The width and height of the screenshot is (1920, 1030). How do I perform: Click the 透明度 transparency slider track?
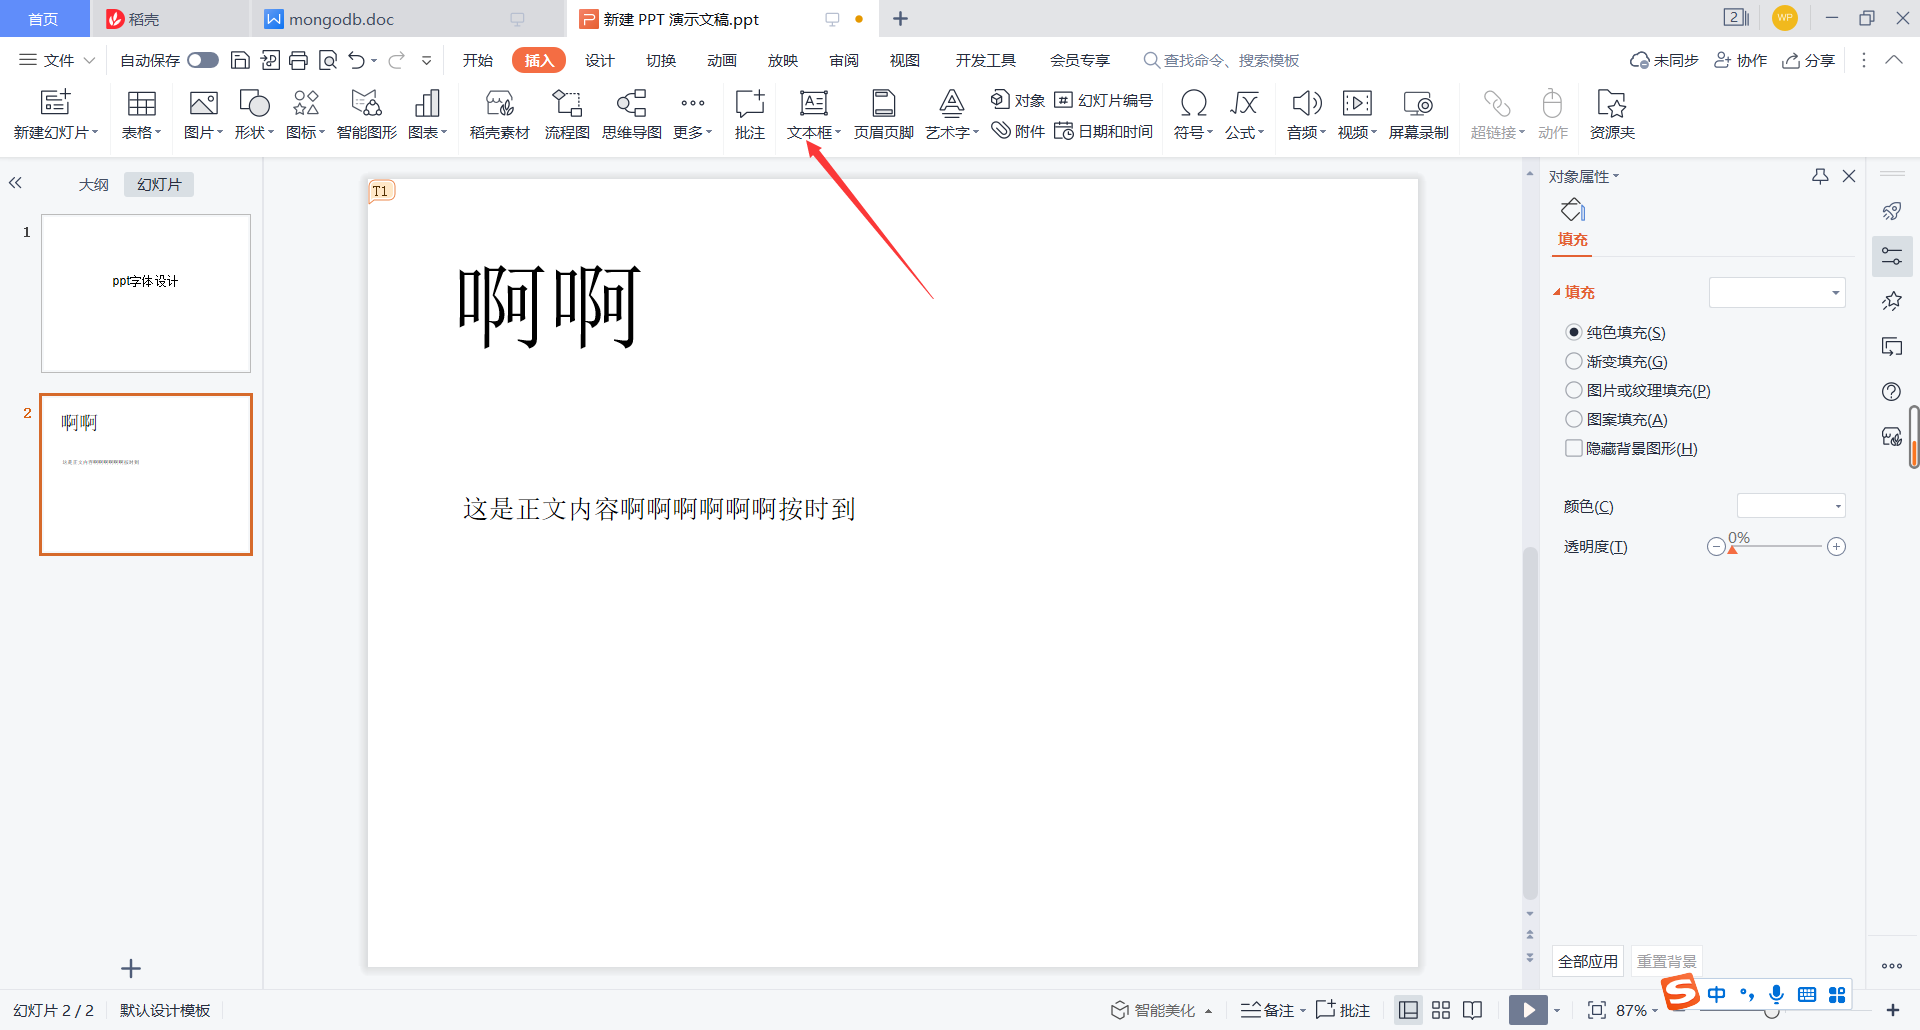click(x=1776, y=546)
